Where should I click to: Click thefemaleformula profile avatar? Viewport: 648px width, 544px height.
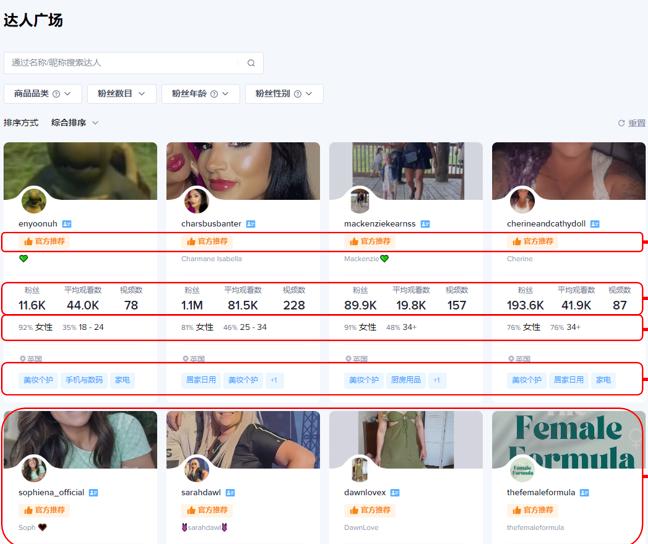coord(522,469)
